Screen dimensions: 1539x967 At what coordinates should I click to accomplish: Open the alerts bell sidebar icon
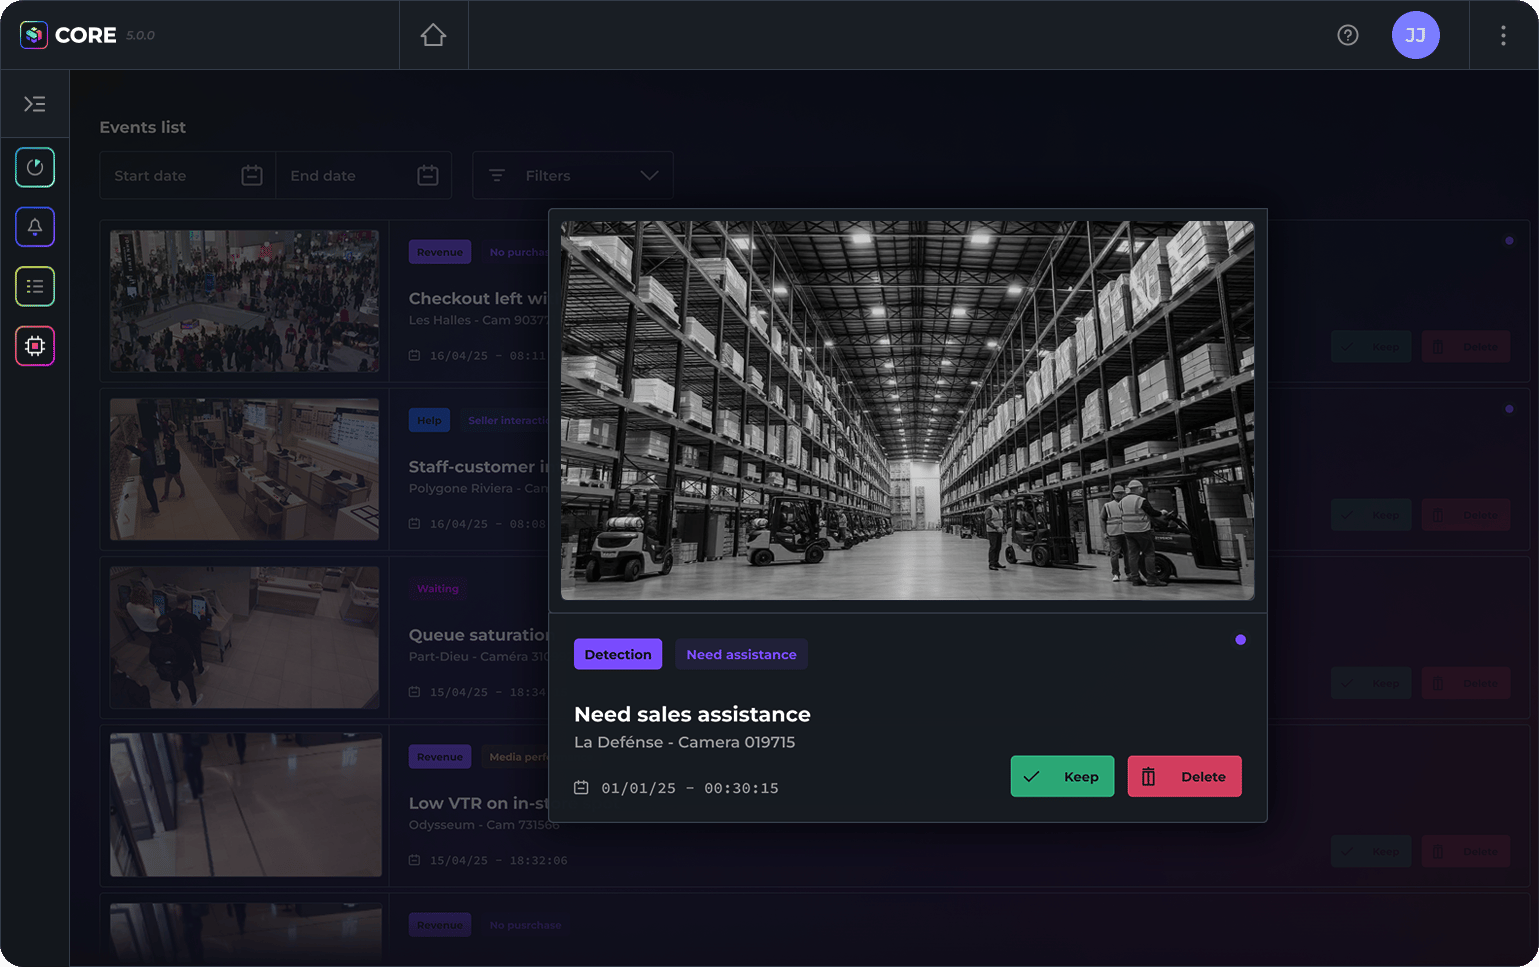[x=35, y=227]
